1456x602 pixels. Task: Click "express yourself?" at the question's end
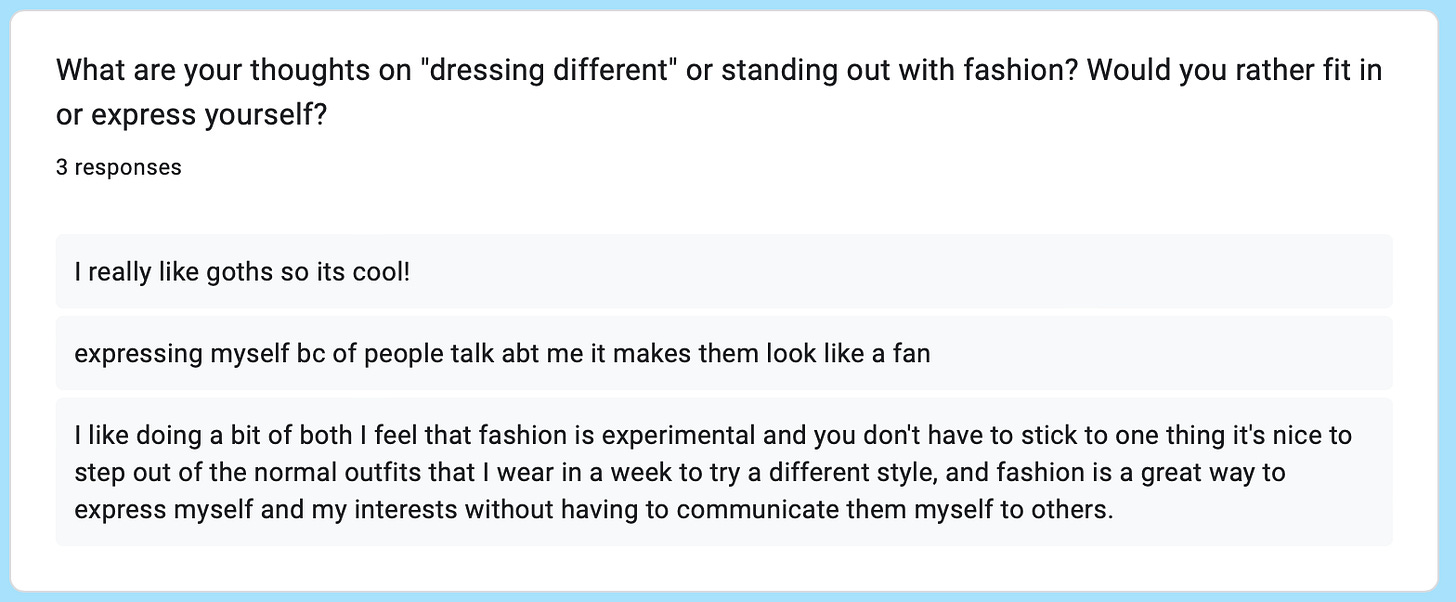[209, 114]
